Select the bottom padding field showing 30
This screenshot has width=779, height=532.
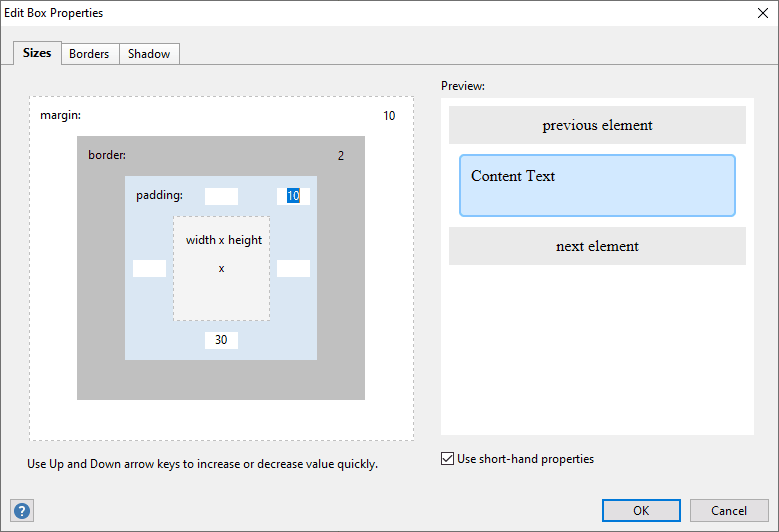221,340
